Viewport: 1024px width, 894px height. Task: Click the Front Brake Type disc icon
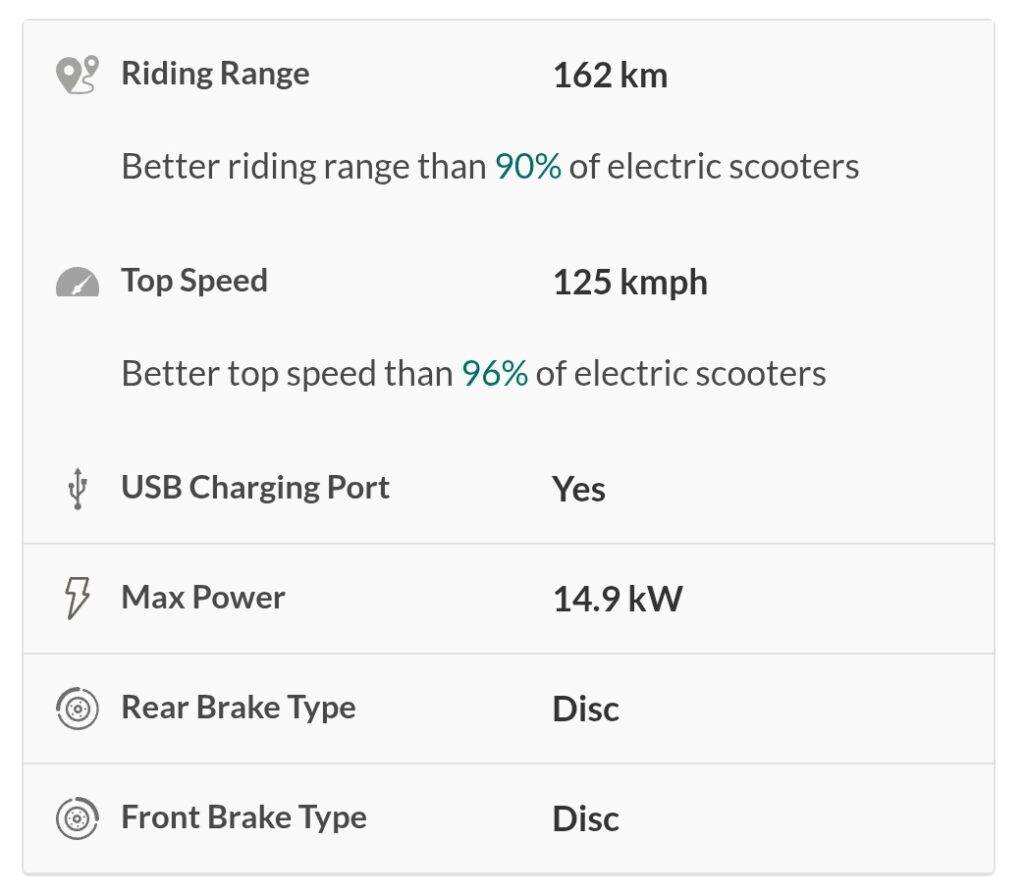click(x=77, y=819)
